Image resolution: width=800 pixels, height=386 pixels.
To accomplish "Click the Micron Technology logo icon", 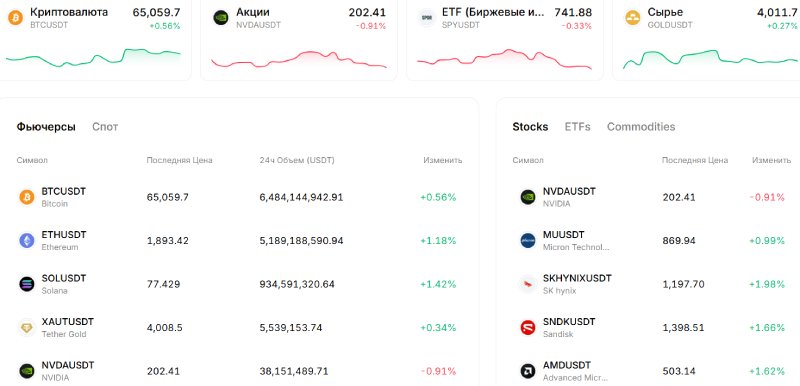I will coord(528,241).
